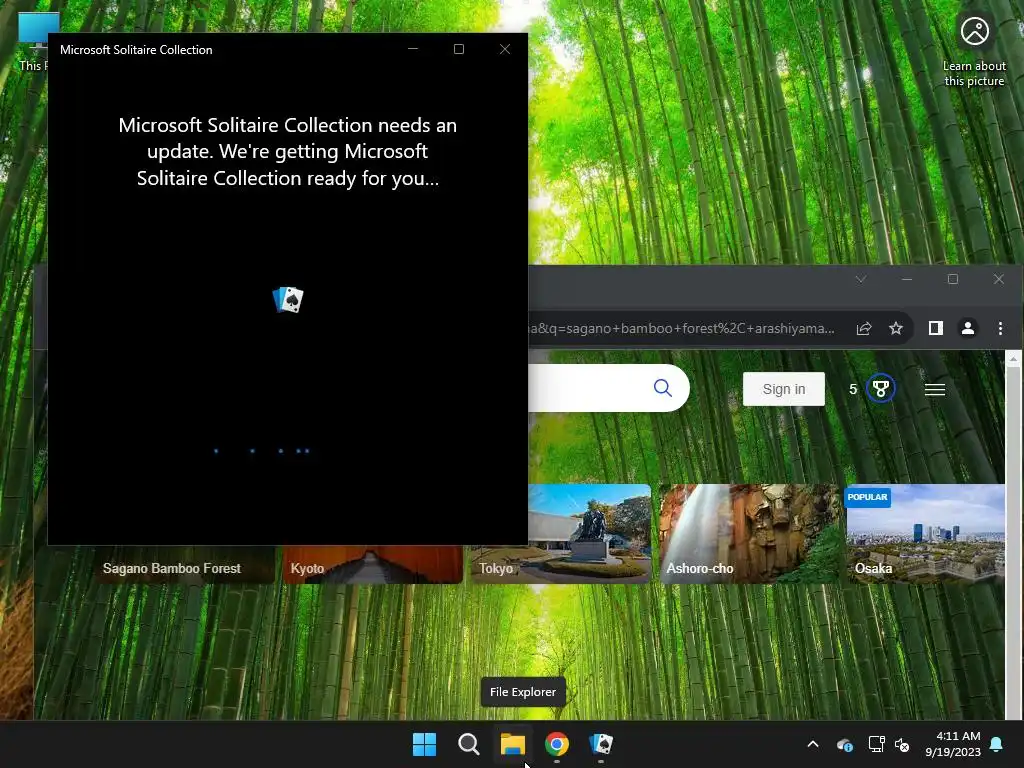1024x768 pixels.
Task: Close the Chrome window
Action: [999, 280]
